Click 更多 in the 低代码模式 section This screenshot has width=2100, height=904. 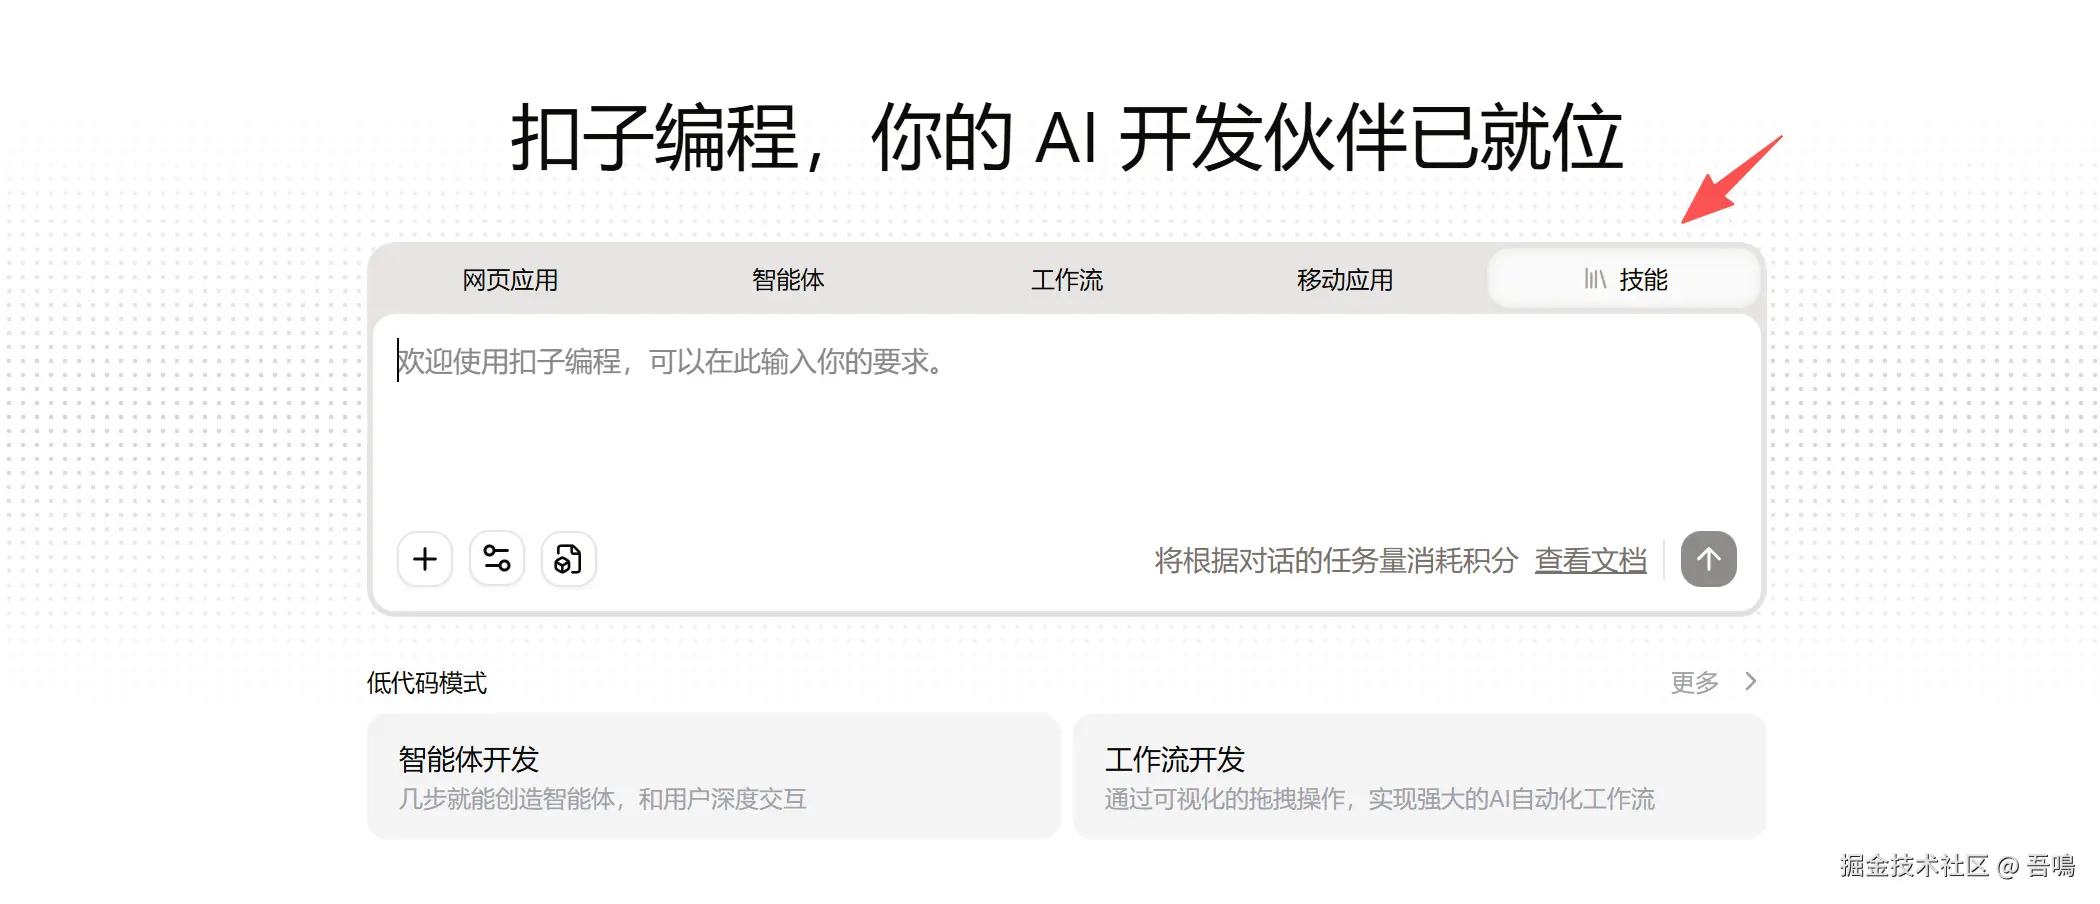1694,682
